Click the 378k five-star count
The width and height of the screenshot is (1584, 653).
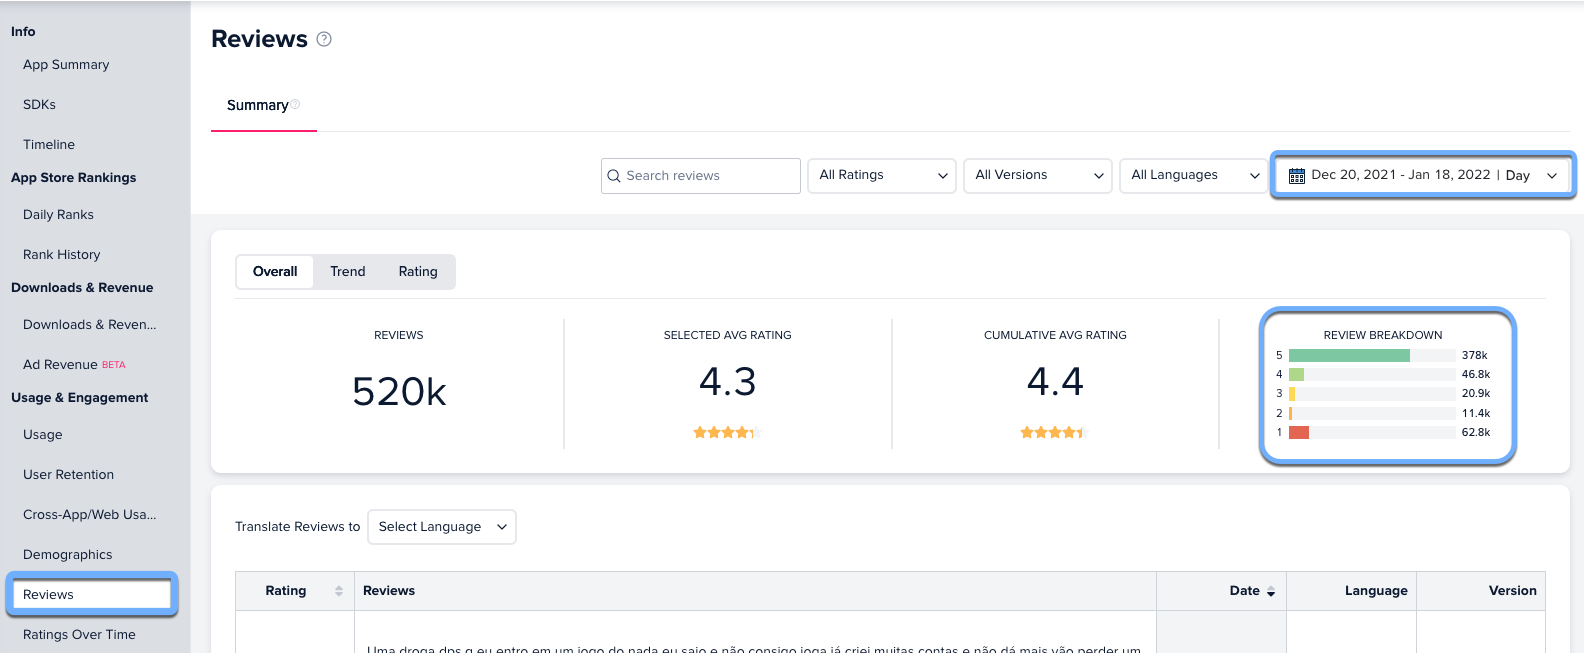click(x=1475, y=355)
